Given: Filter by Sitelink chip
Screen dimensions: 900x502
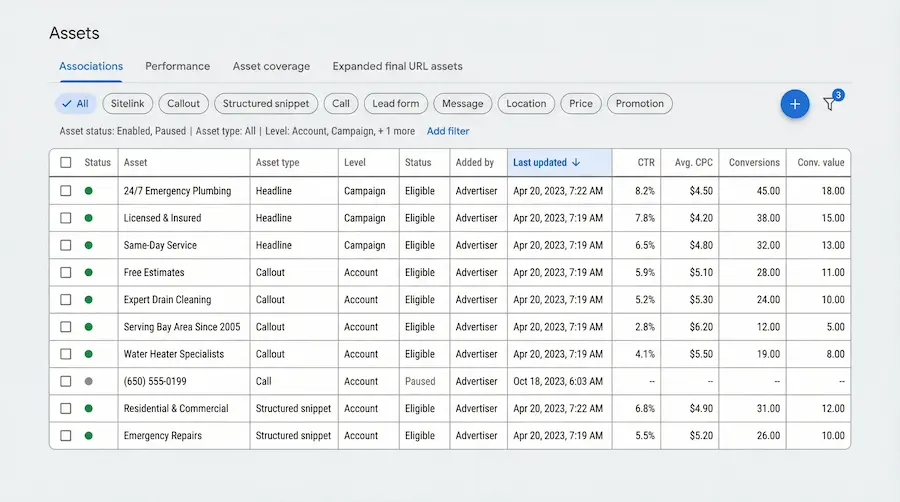Looking at the screenshot, I should pos(127,104).
